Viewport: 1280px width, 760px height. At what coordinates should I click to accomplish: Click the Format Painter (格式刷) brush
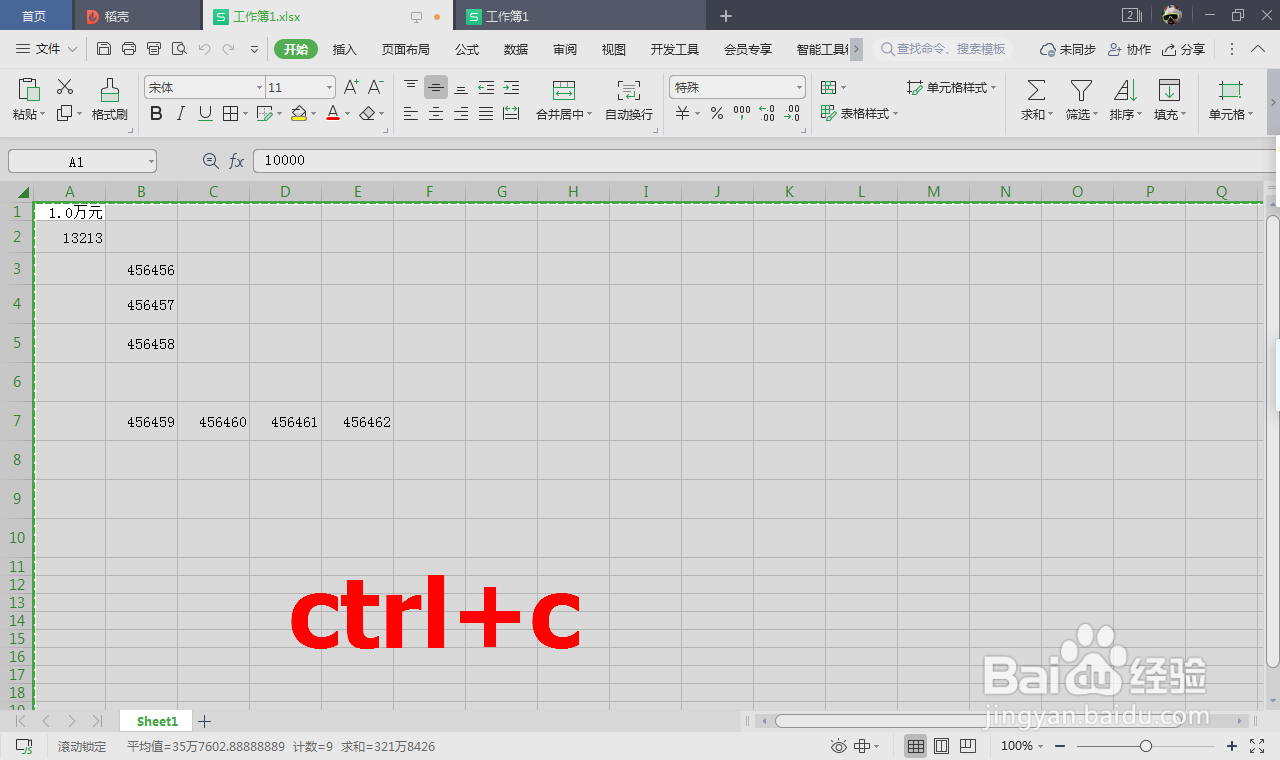[110, 88]
